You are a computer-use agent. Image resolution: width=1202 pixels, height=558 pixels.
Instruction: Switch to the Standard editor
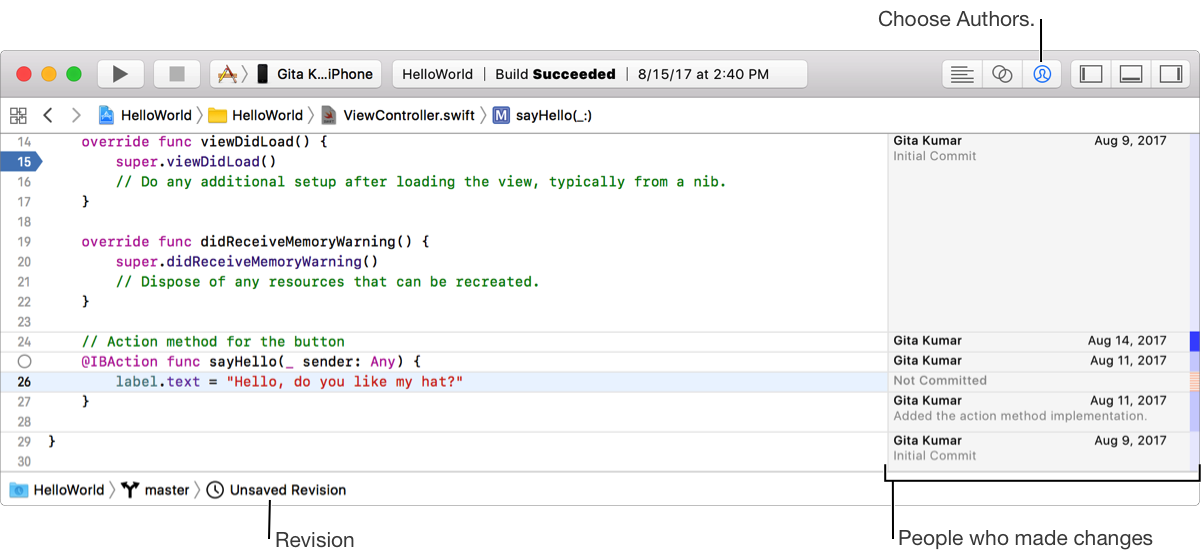click(962, 74)
